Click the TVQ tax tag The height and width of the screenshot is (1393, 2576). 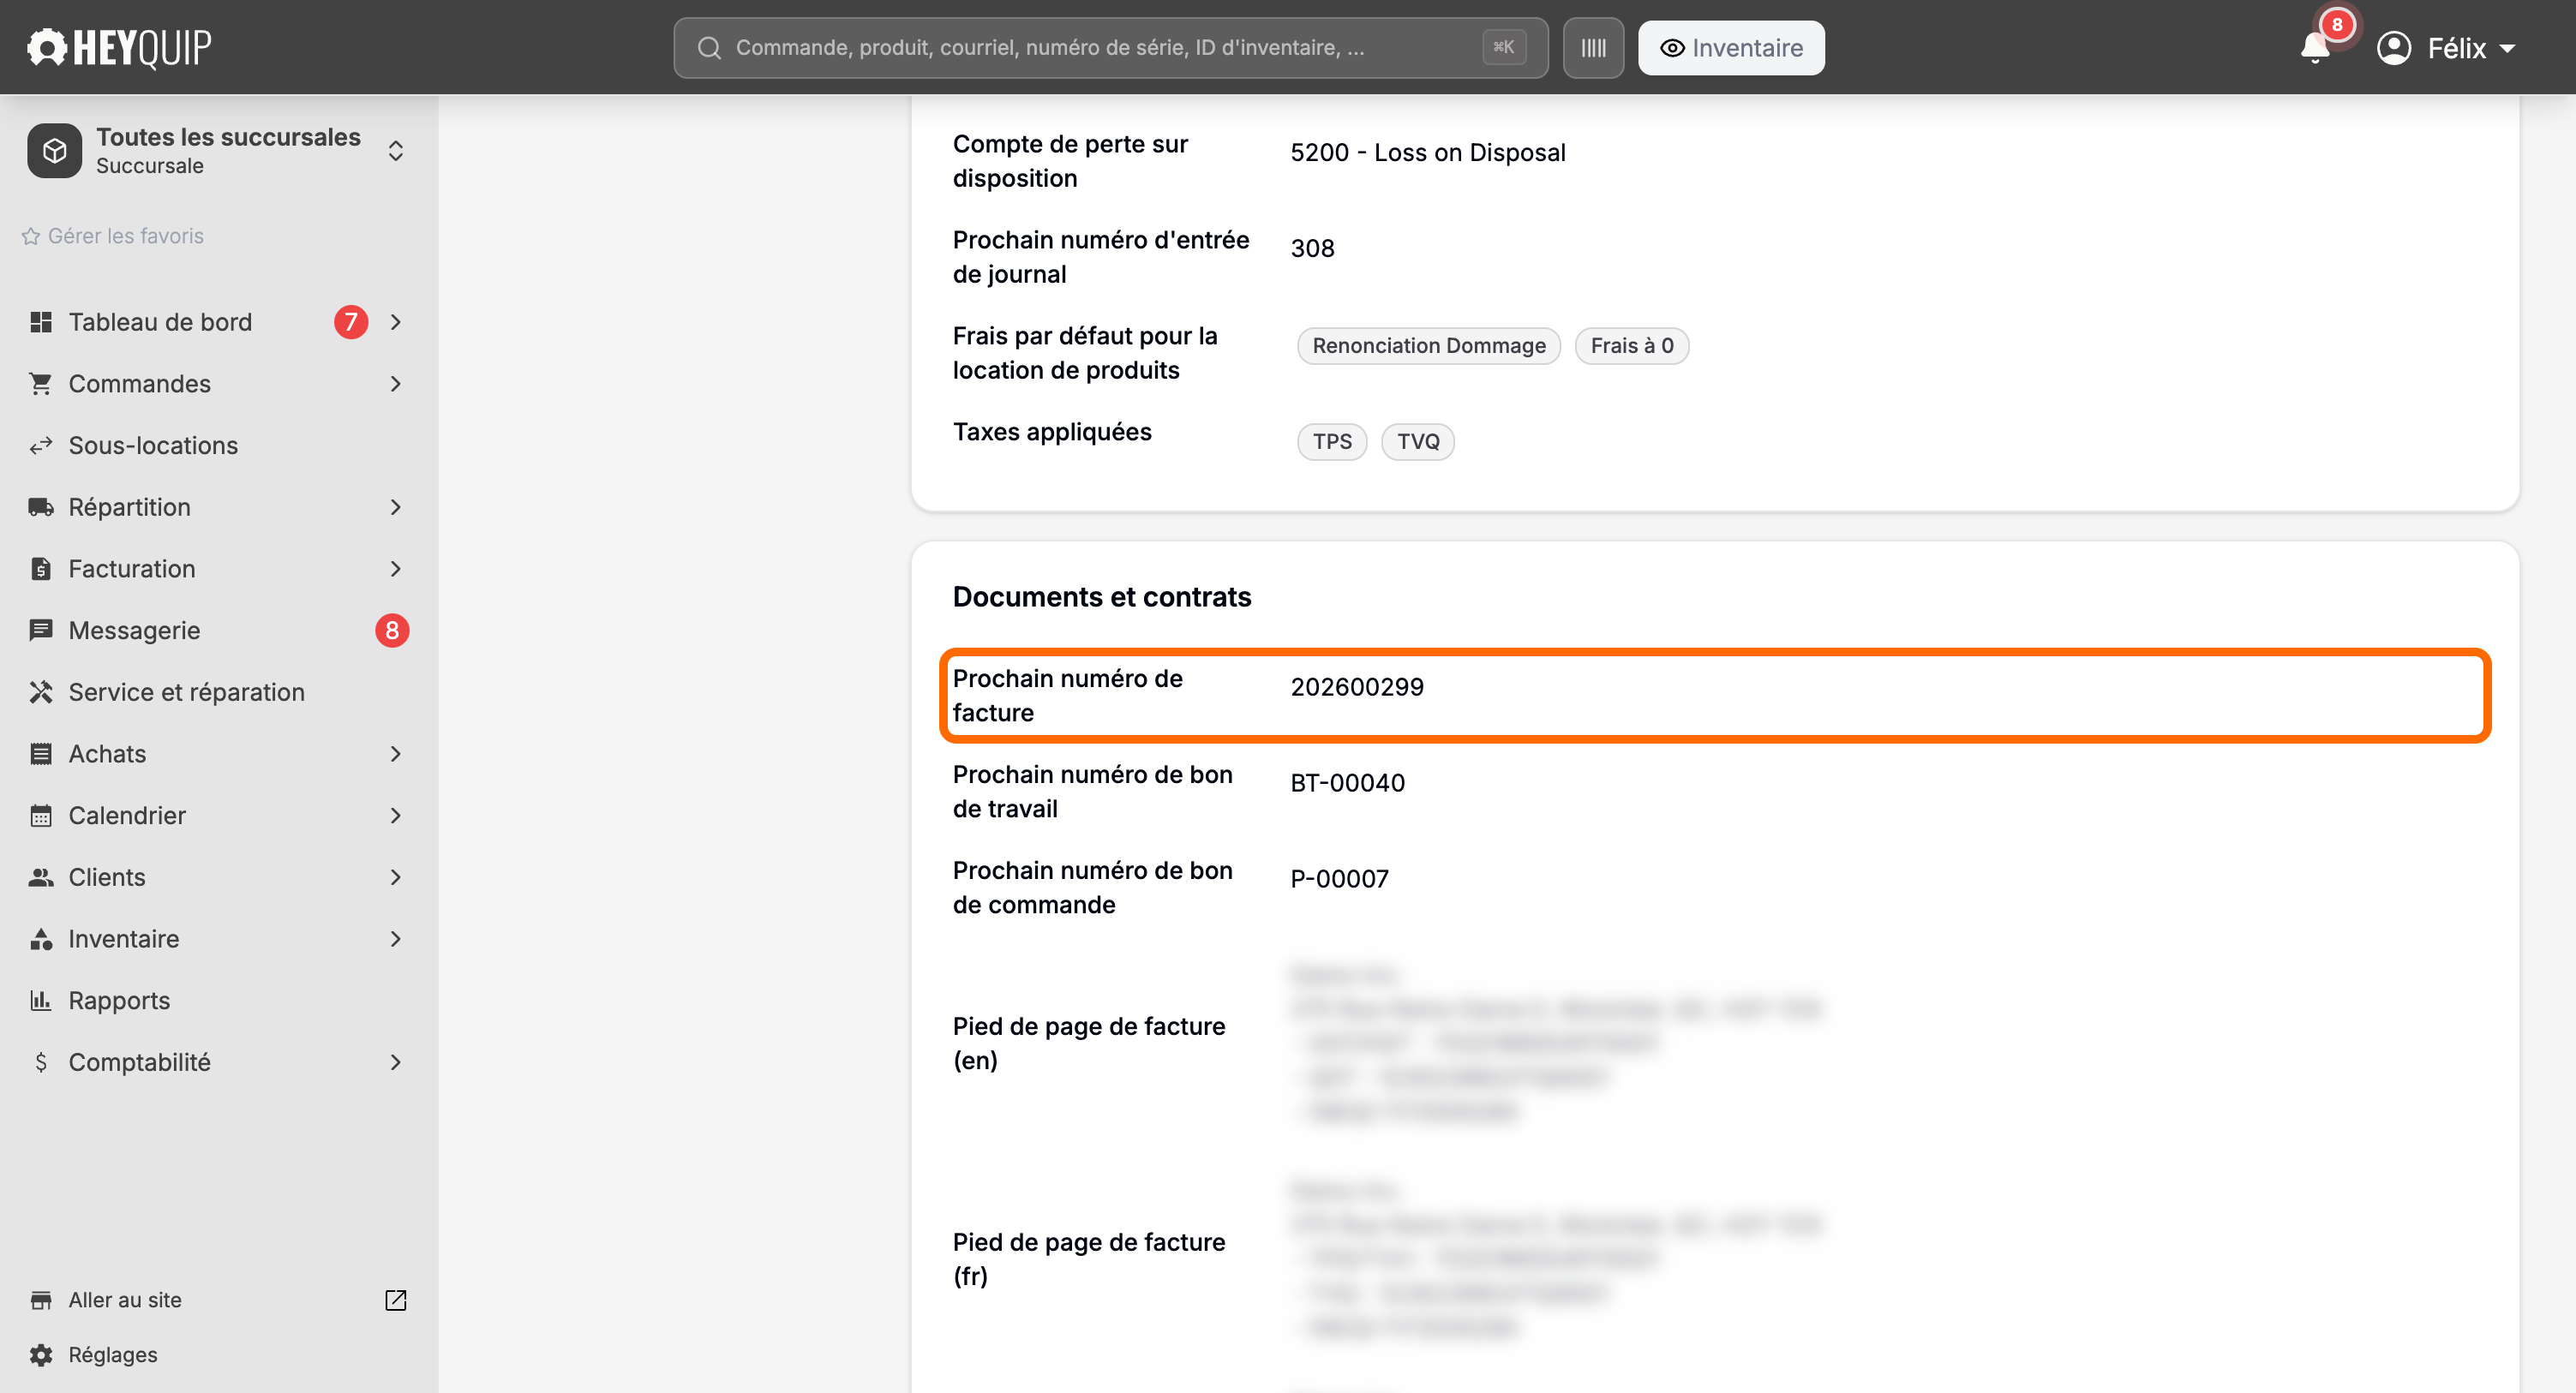1417,442
